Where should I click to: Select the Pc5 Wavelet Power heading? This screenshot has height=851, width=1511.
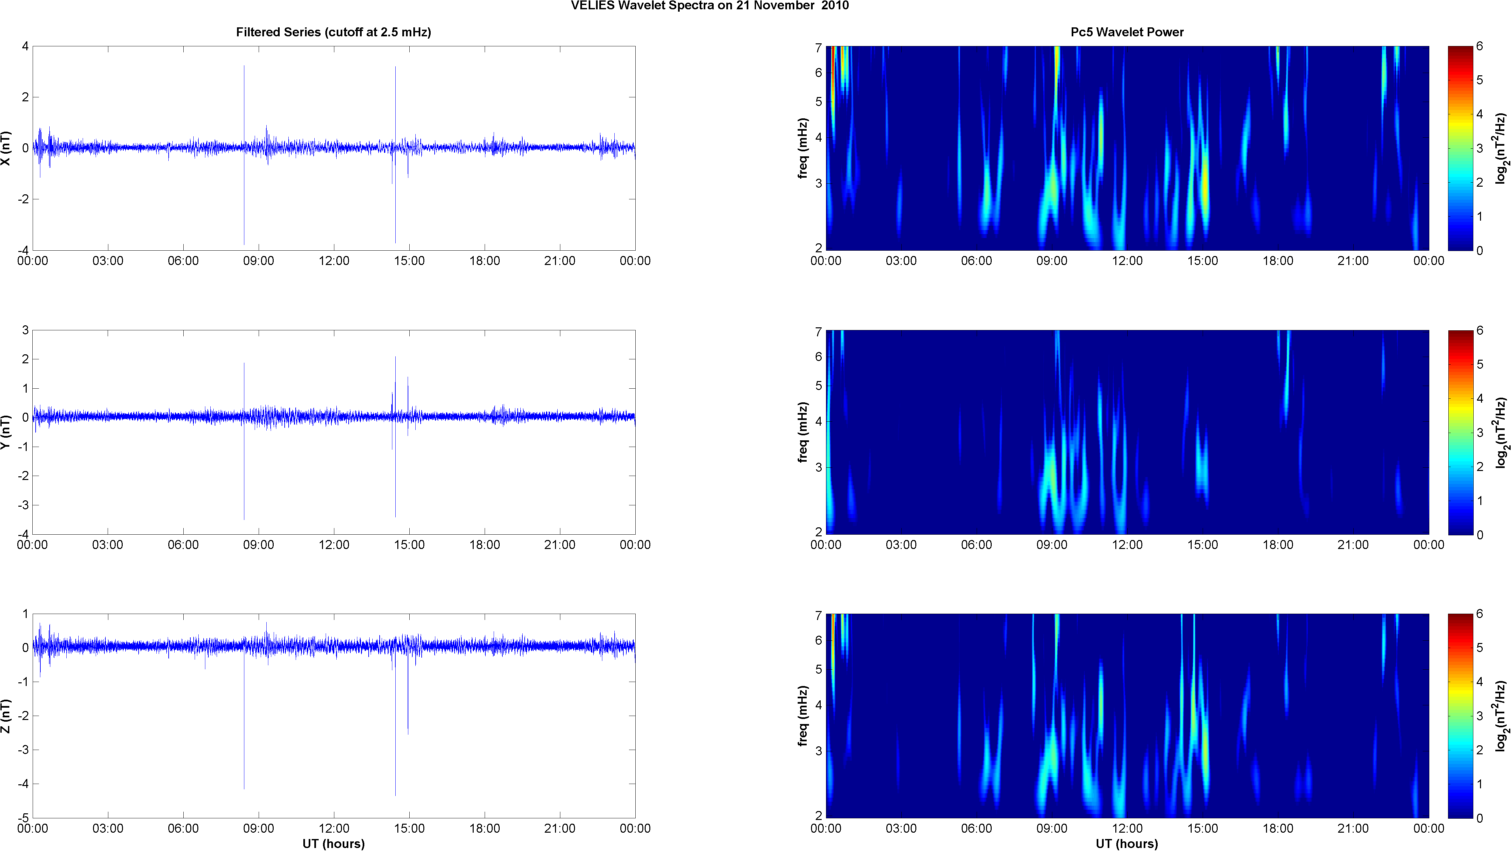1127,32
